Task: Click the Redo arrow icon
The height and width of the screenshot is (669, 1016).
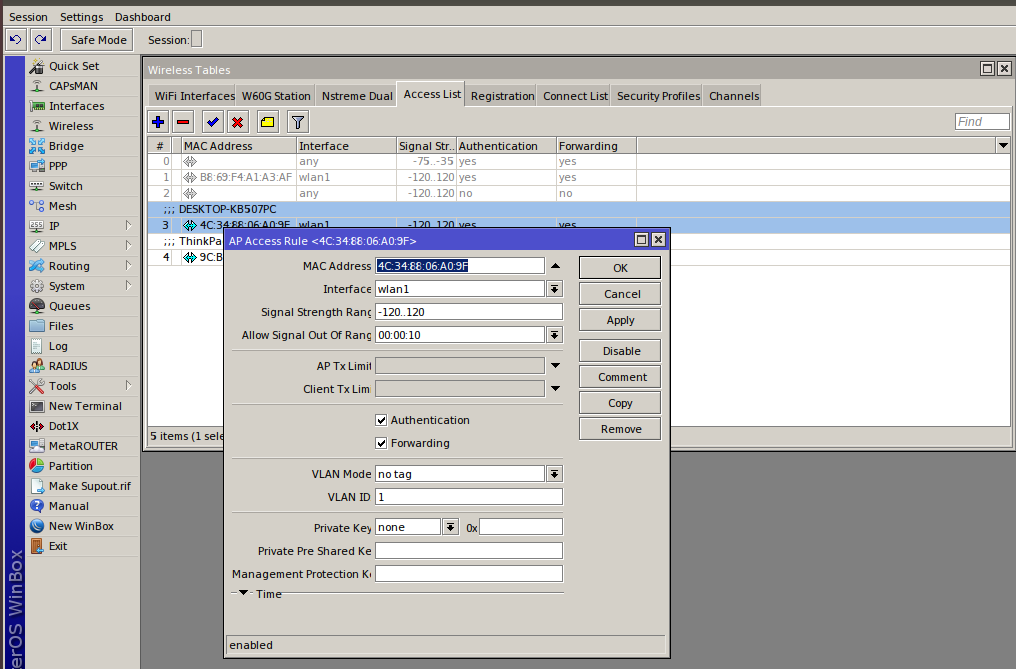Action: [x=40, y=40]
